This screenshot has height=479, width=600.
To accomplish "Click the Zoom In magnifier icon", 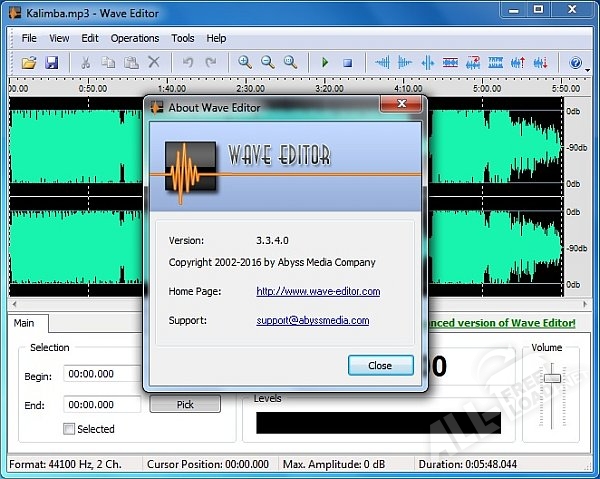I will pyautogui.click(x=245, y=63).
